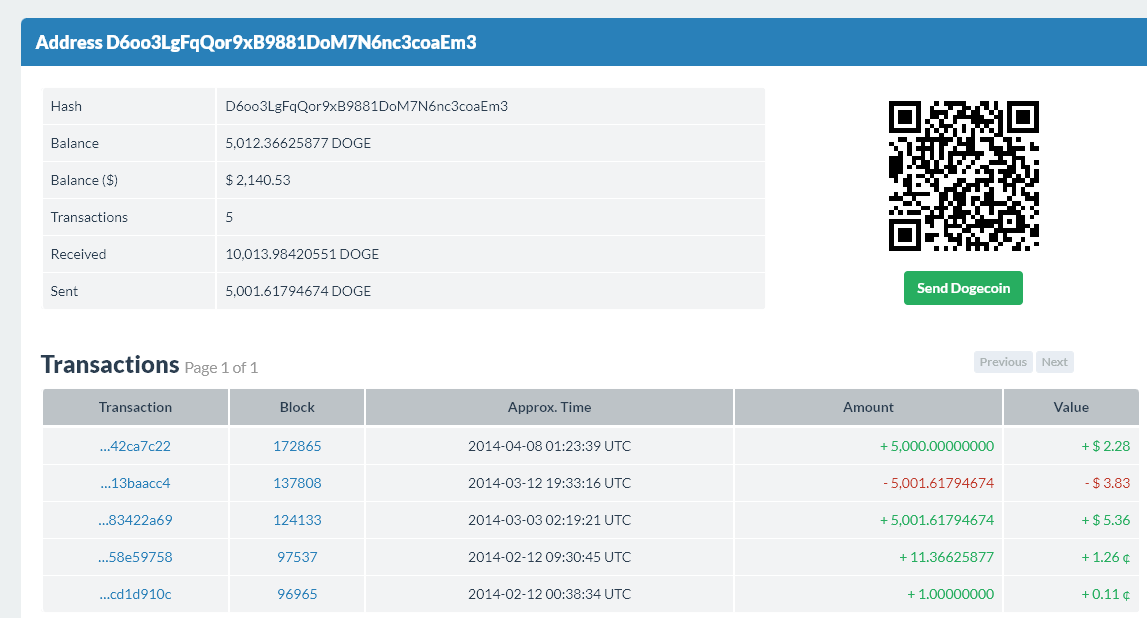
Task: Click time 2014-02-12 09:30:45 UTC
Action: coord(549,557)
